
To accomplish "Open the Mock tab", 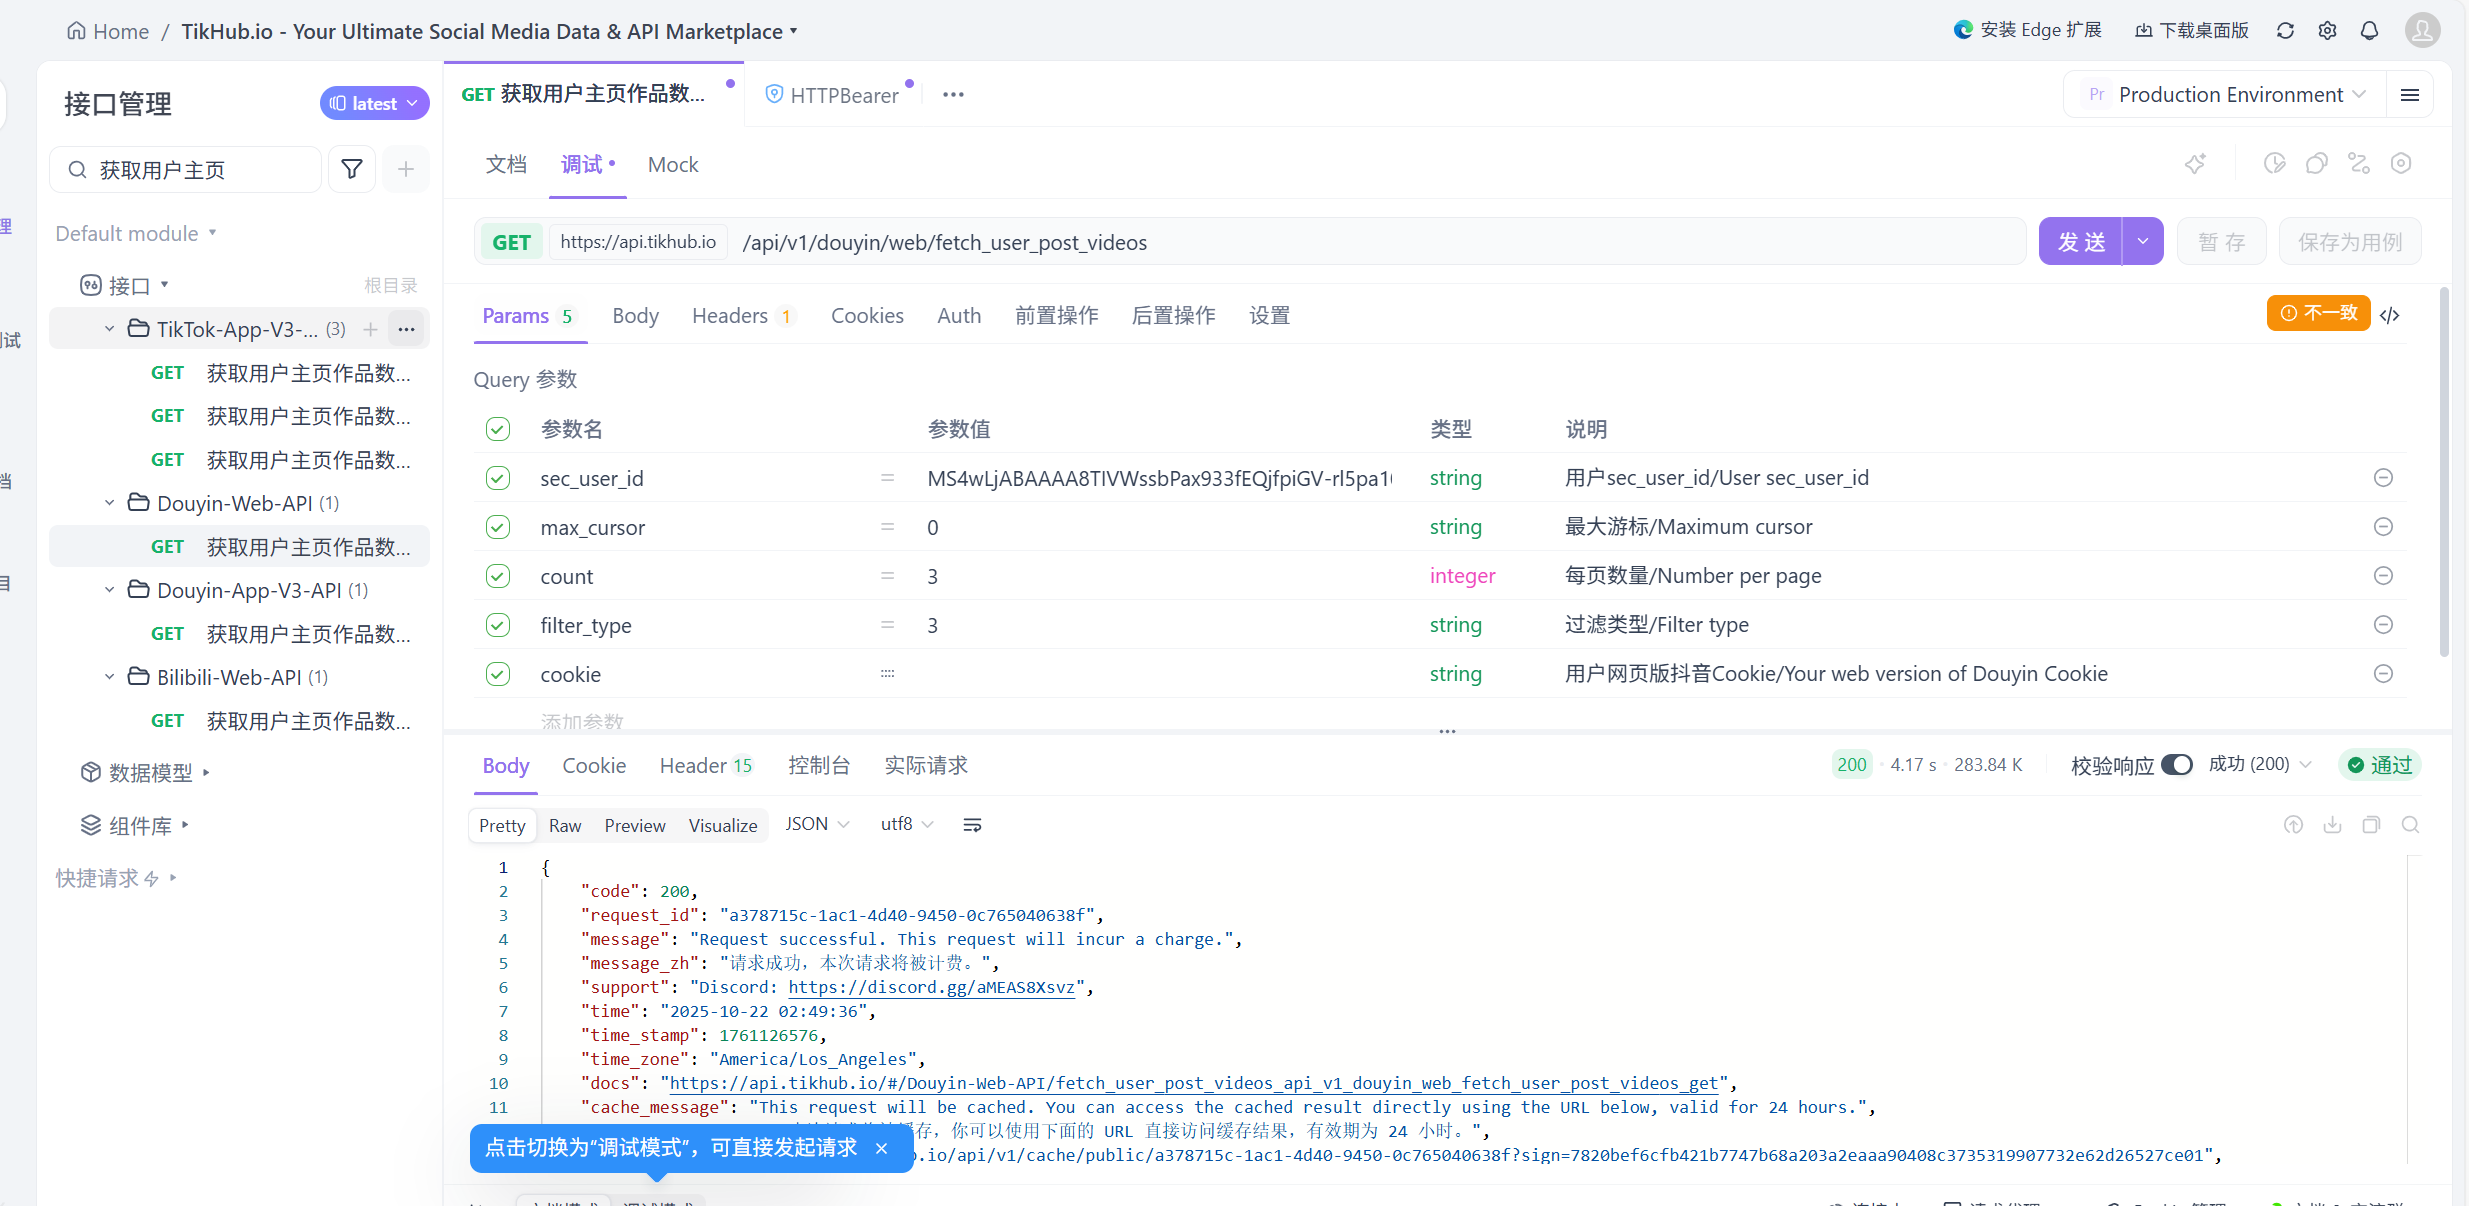I will tap(673, 165).
